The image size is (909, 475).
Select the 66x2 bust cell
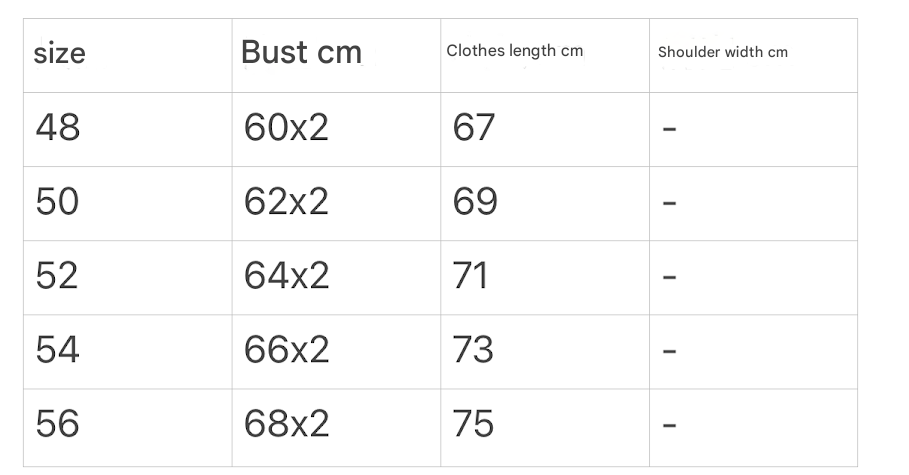(x=286, y=350)
